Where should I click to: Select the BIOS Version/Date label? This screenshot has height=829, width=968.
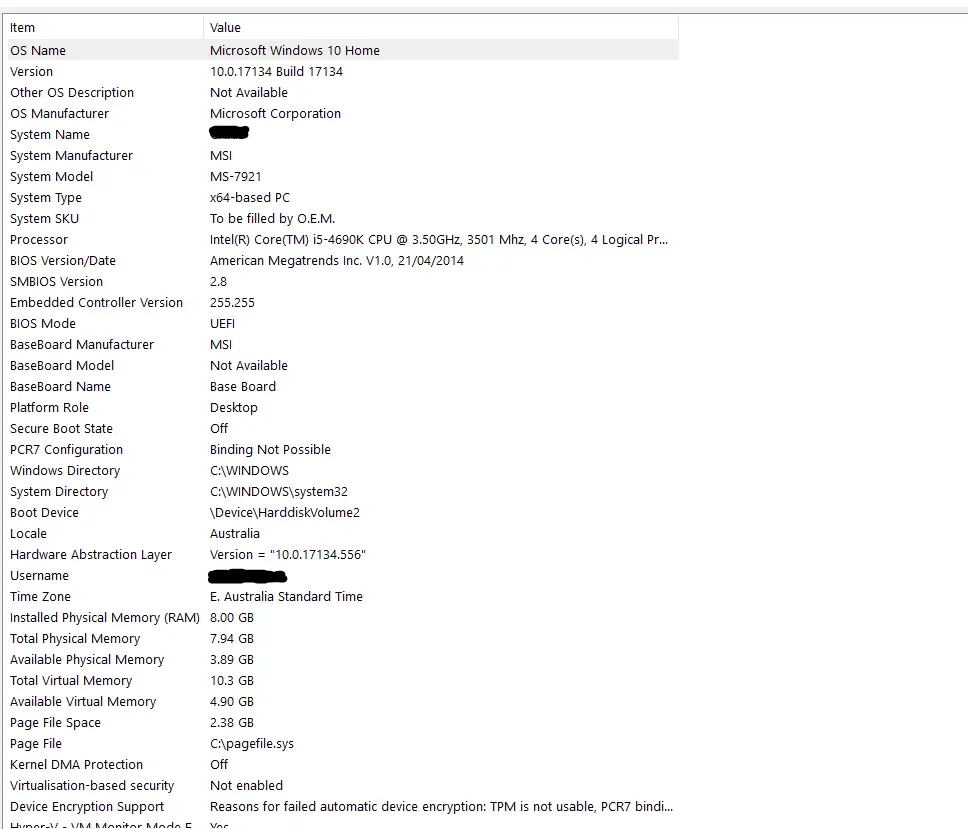coord(63,260)
